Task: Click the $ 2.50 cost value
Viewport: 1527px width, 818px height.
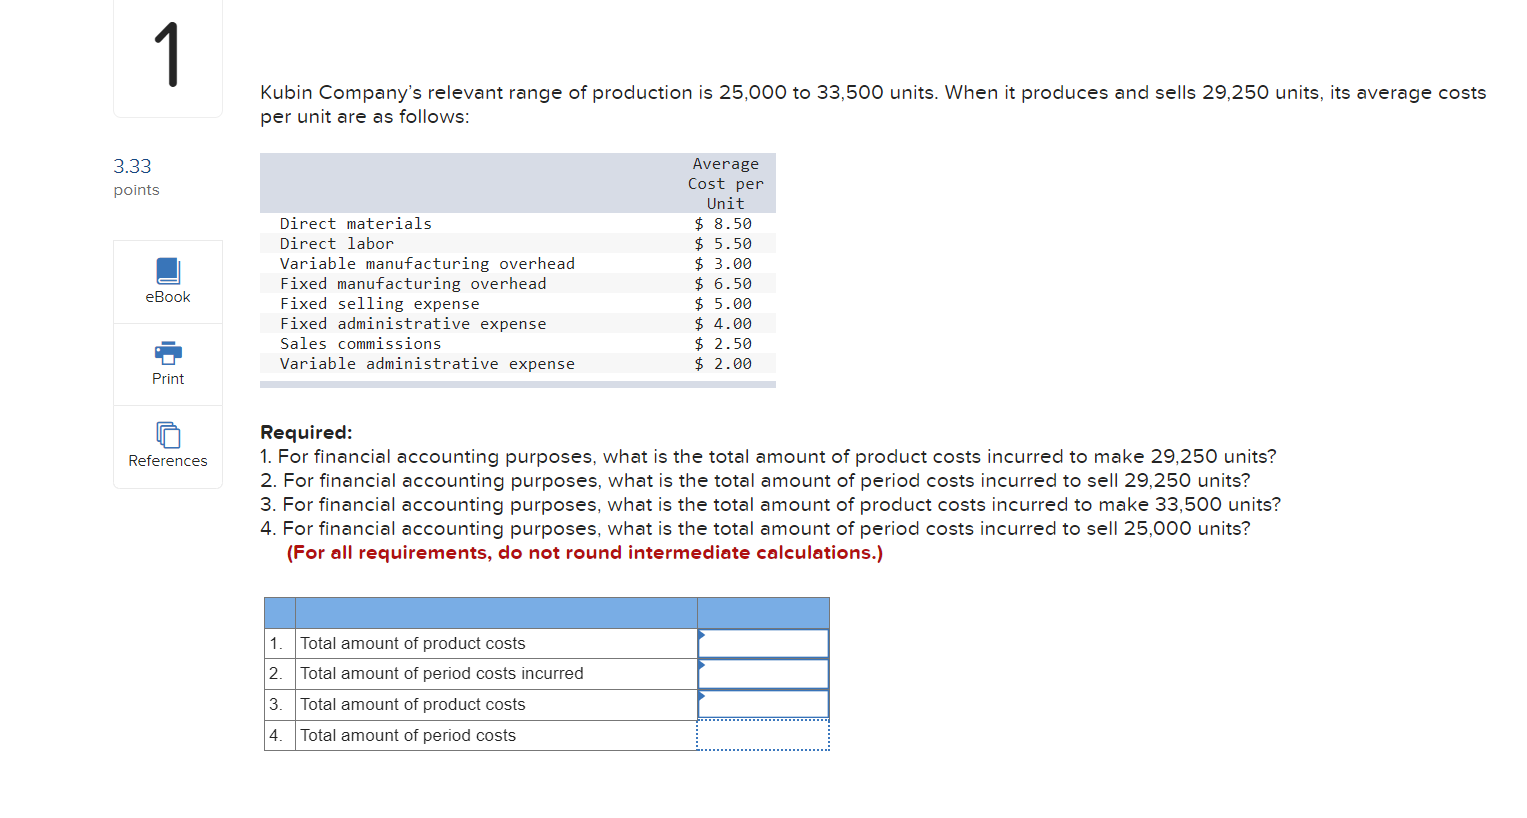Action: [723, 344]
